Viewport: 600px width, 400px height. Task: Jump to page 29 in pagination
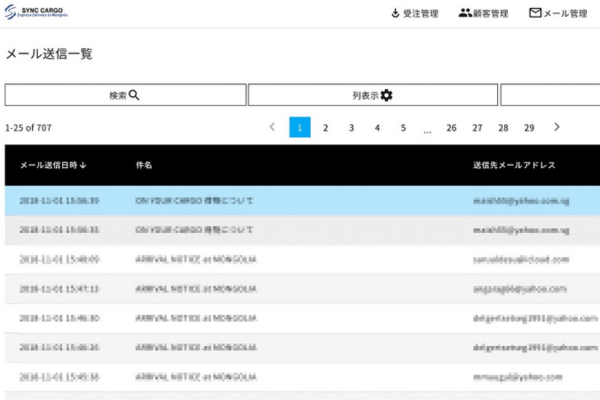click(529, 128)
